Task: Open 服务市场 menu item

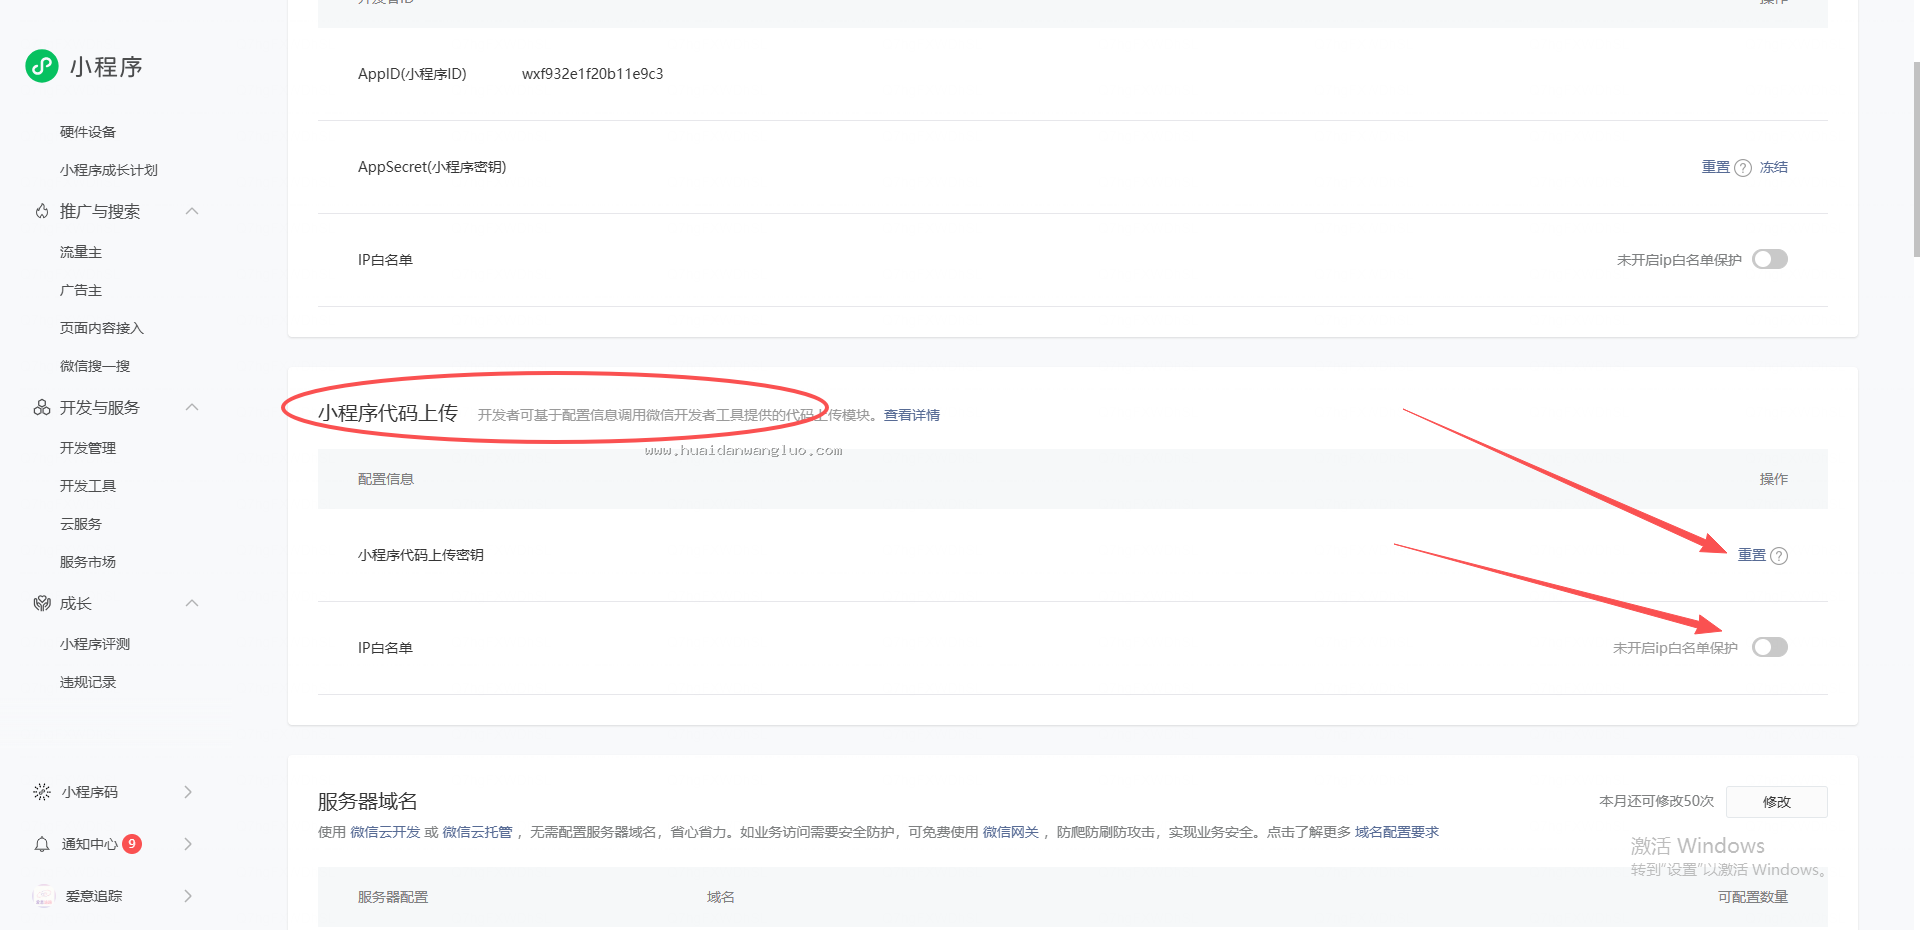Action: coord(88,562)
